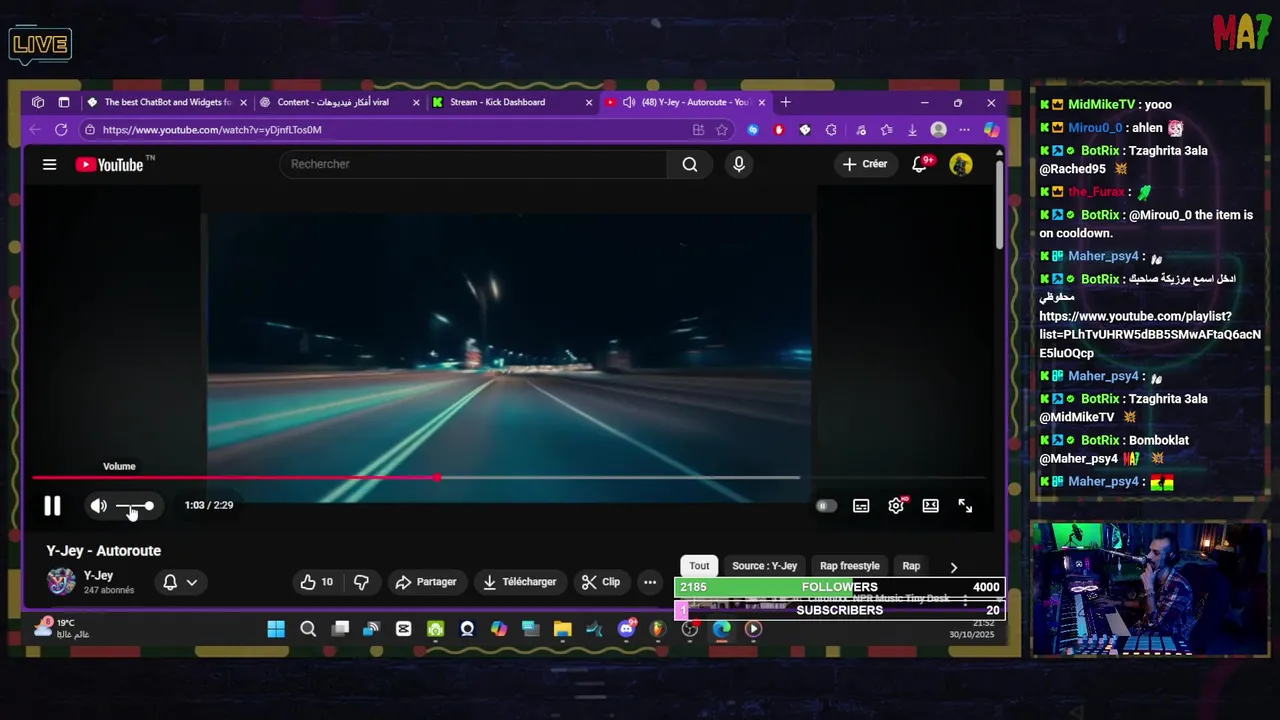The image size is (1280, 720).
Task: Open Discord from the taskbar
Action: pyautogui.click(x=627, y=629)
